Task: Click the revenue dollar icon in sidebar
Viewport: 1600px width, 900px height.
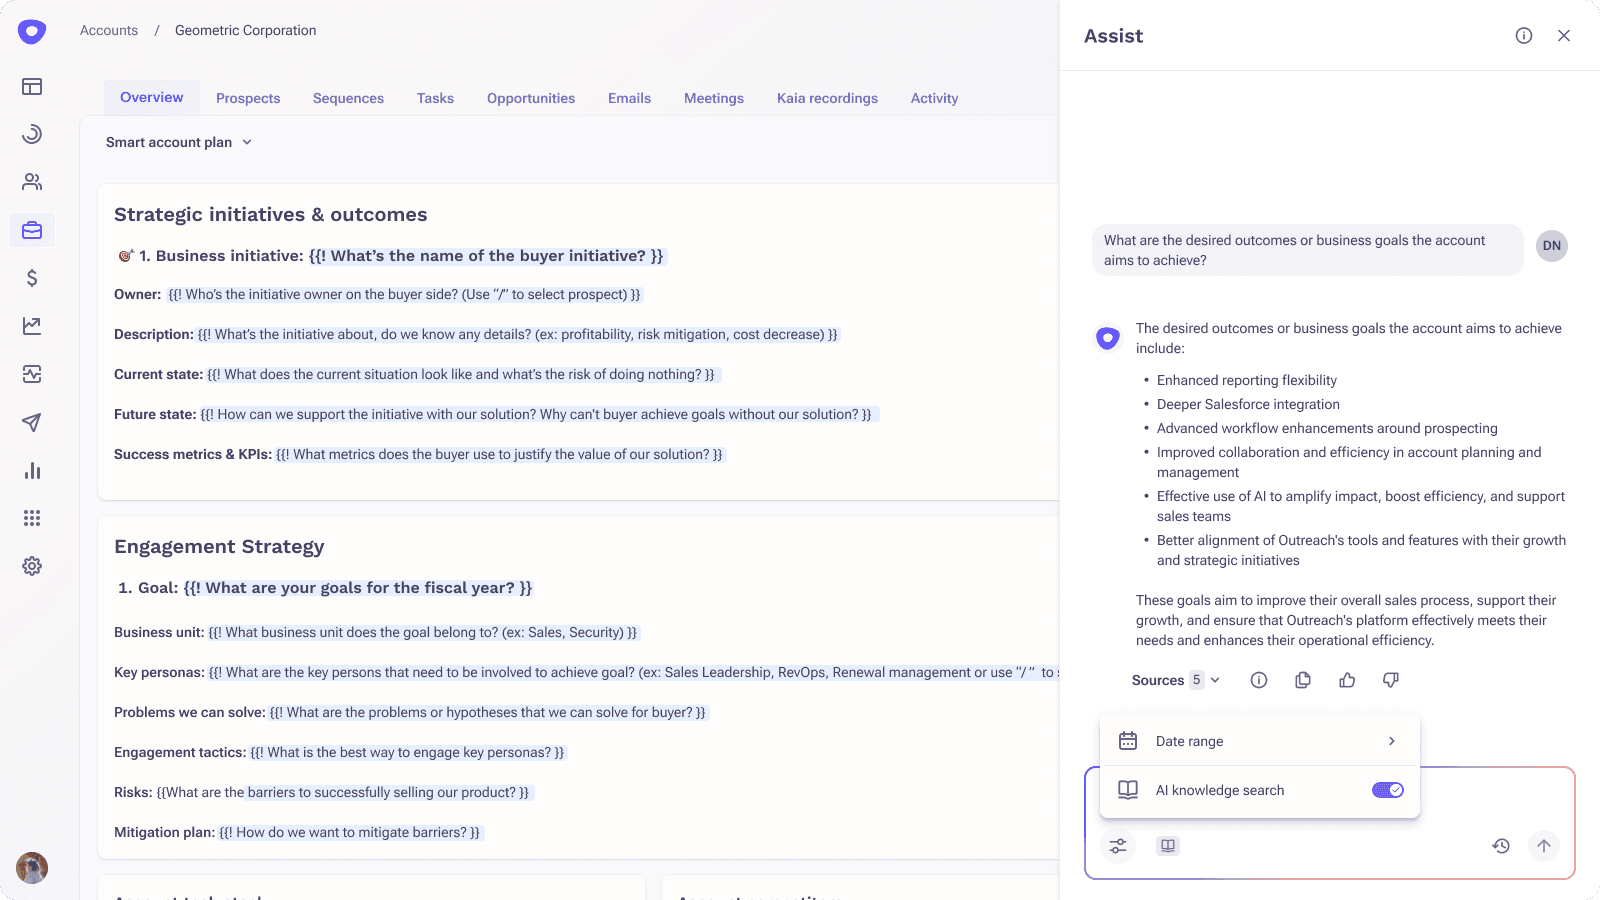Action: pos(32,279)
